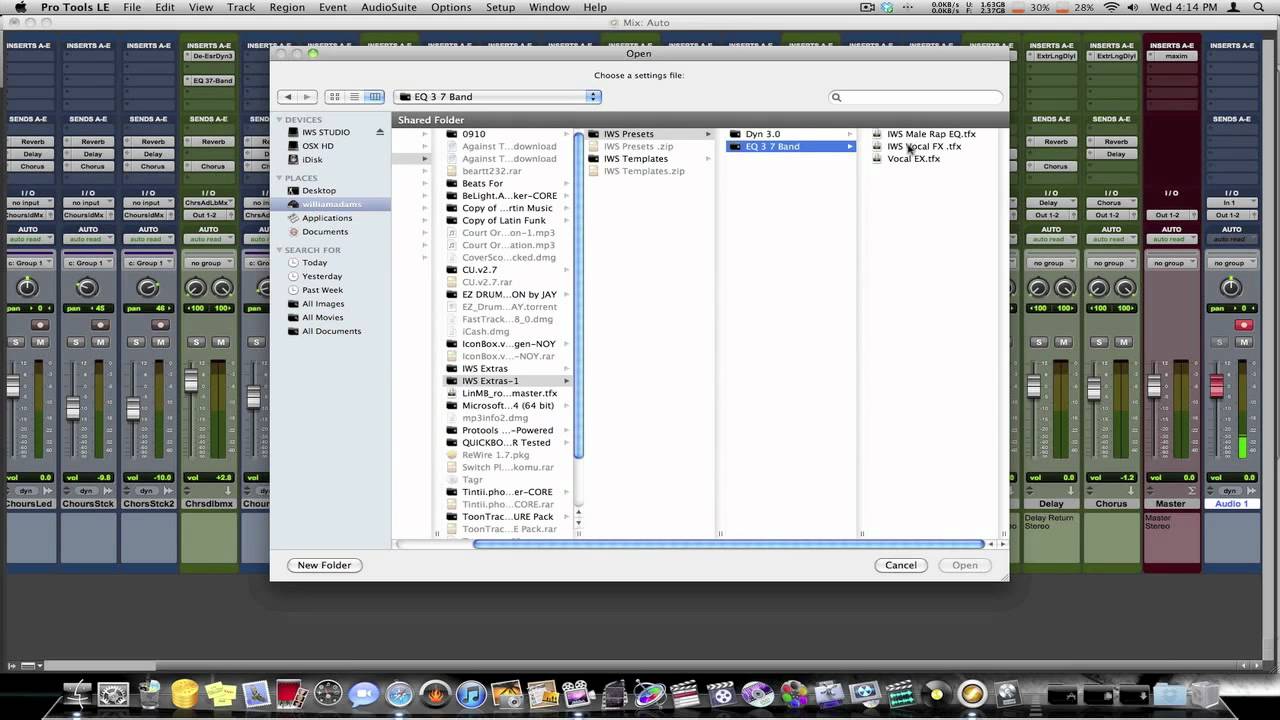Viewport: 1280px width, 720px height.
Task: Move the Delay return volume fader
Action: point(1036,387)
